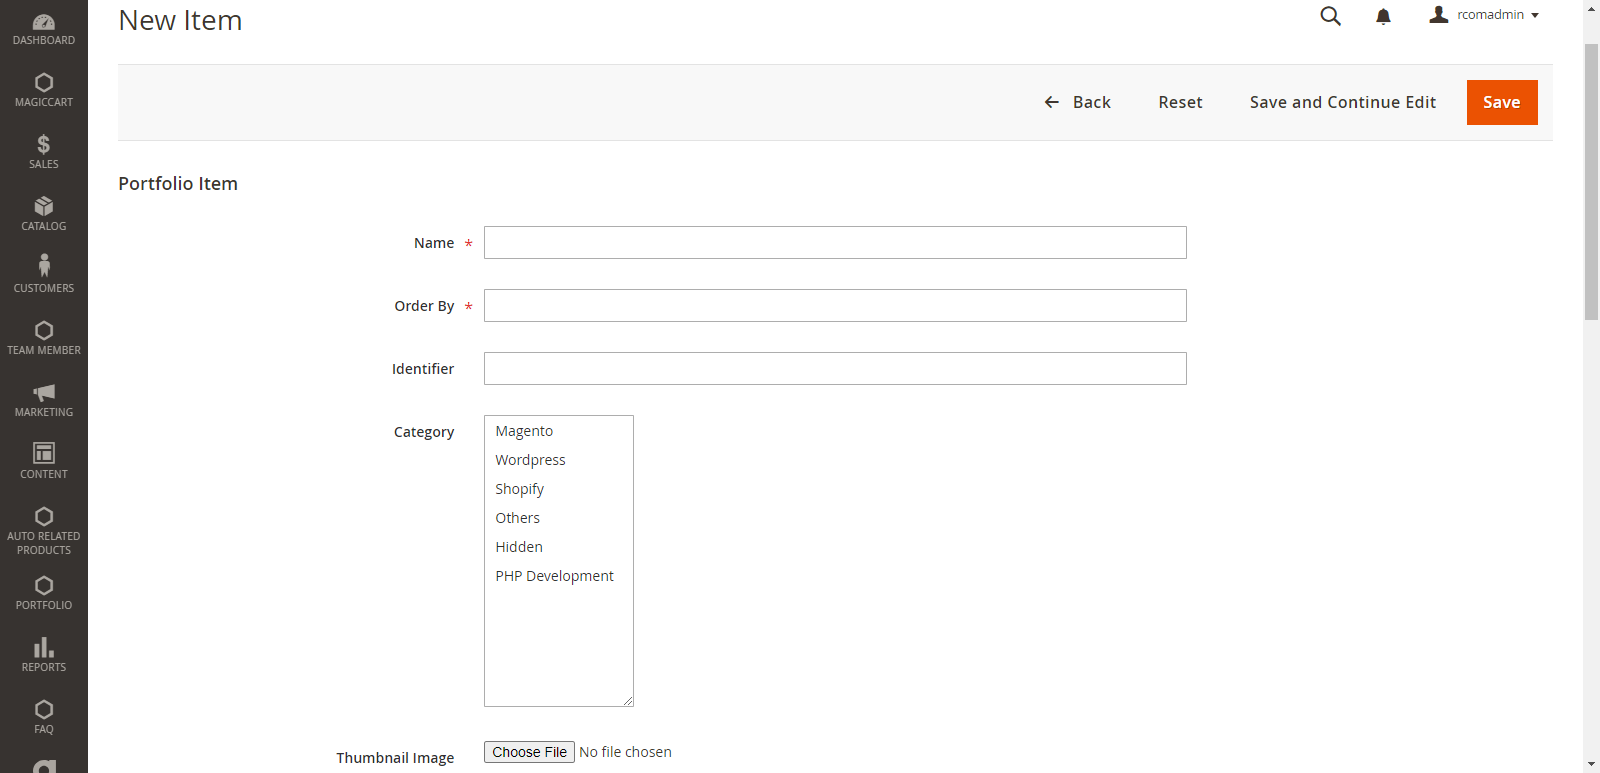
Task: Click the orange Save button
Action: 1502,102
